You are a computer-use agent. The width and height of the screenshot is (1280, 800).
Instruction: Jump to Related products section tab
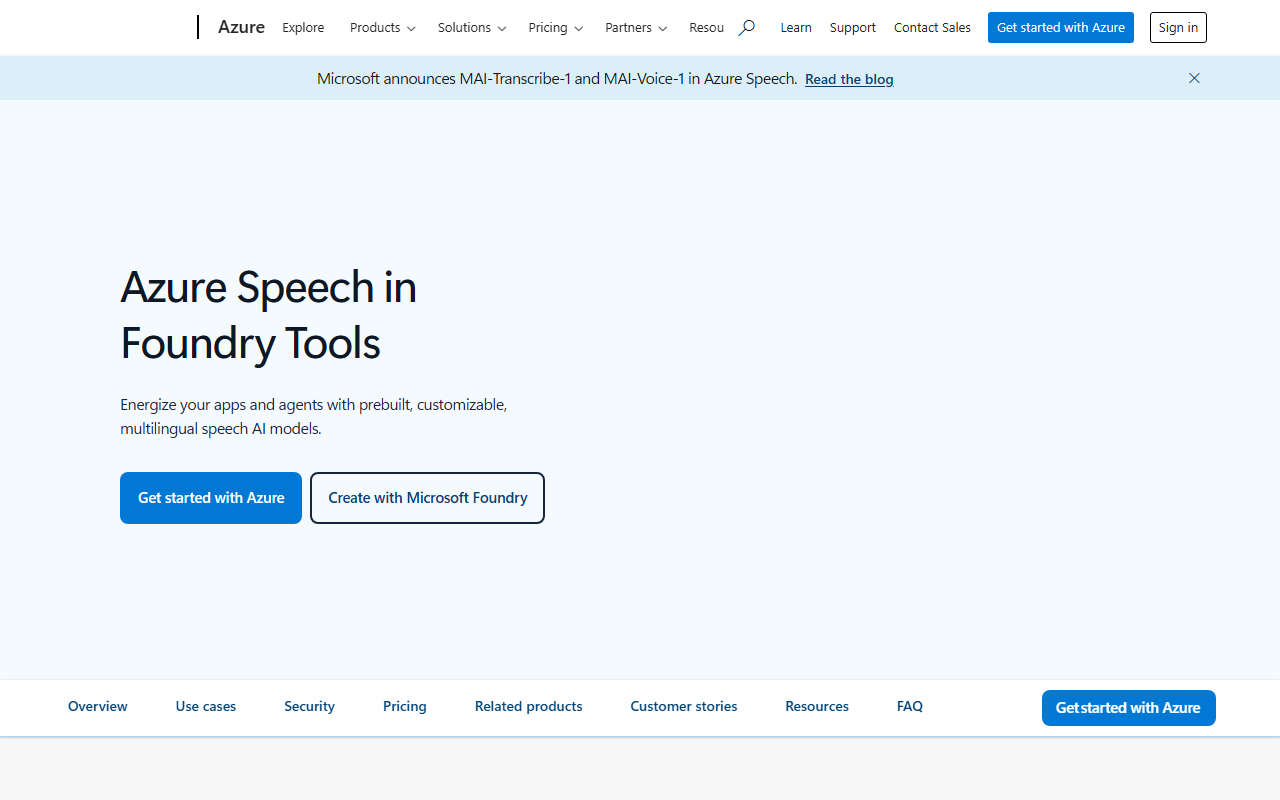pyautogui.click(x=529, y=706)
